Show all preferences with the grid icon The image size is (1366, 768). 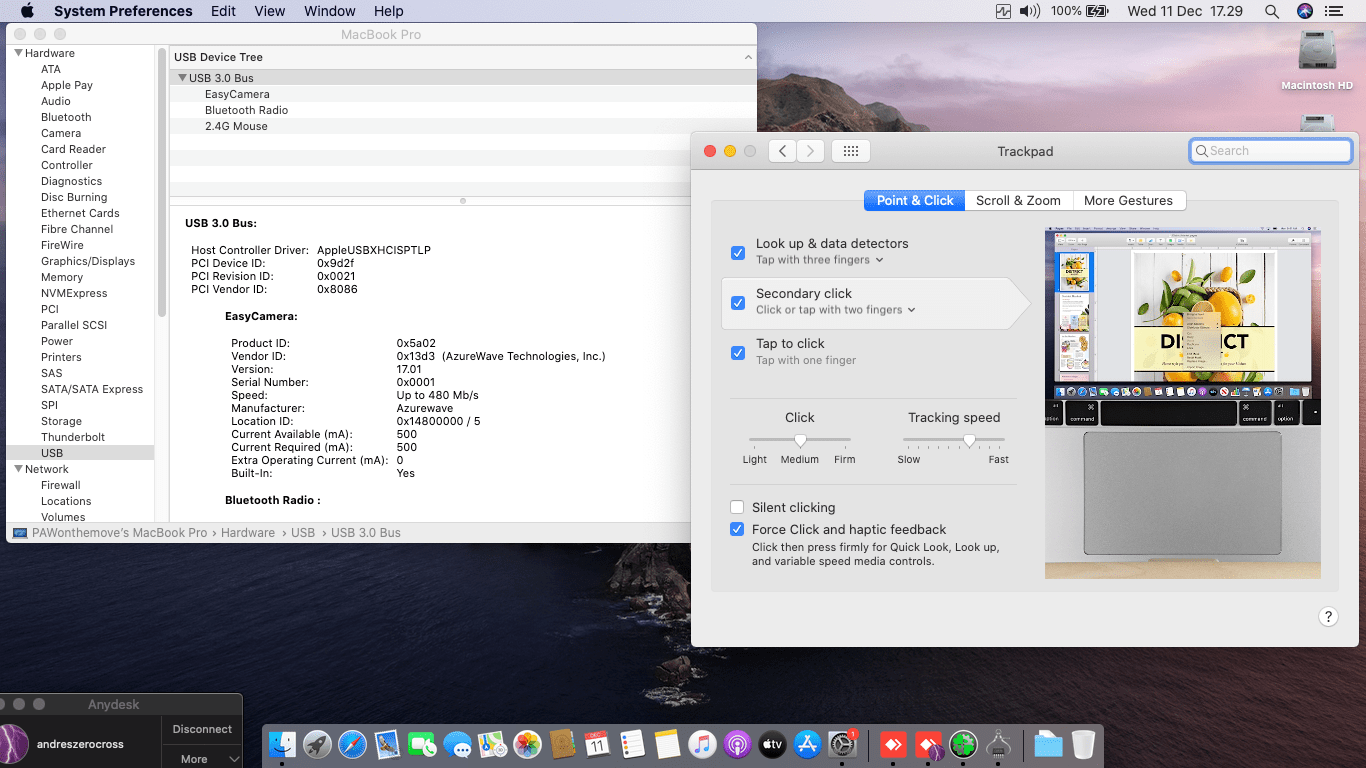[x=850, y=151]
